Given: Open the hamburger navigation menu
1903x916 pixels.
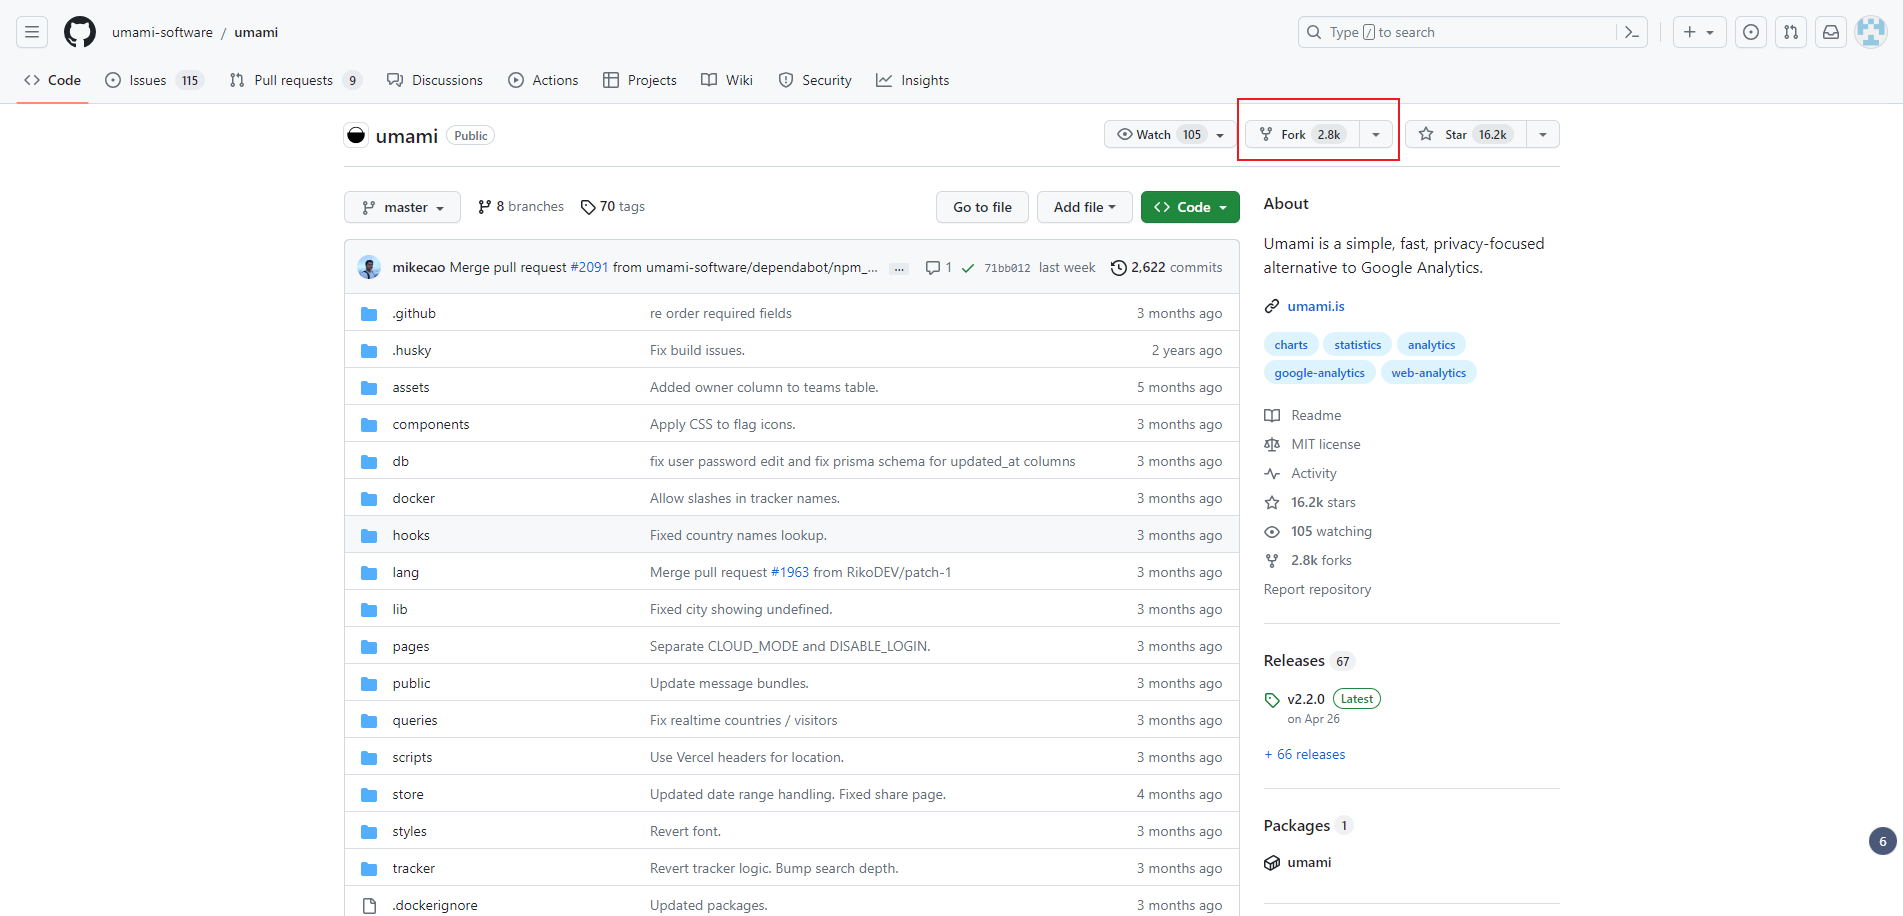Looking at the screenshot, I should (32, 32).
